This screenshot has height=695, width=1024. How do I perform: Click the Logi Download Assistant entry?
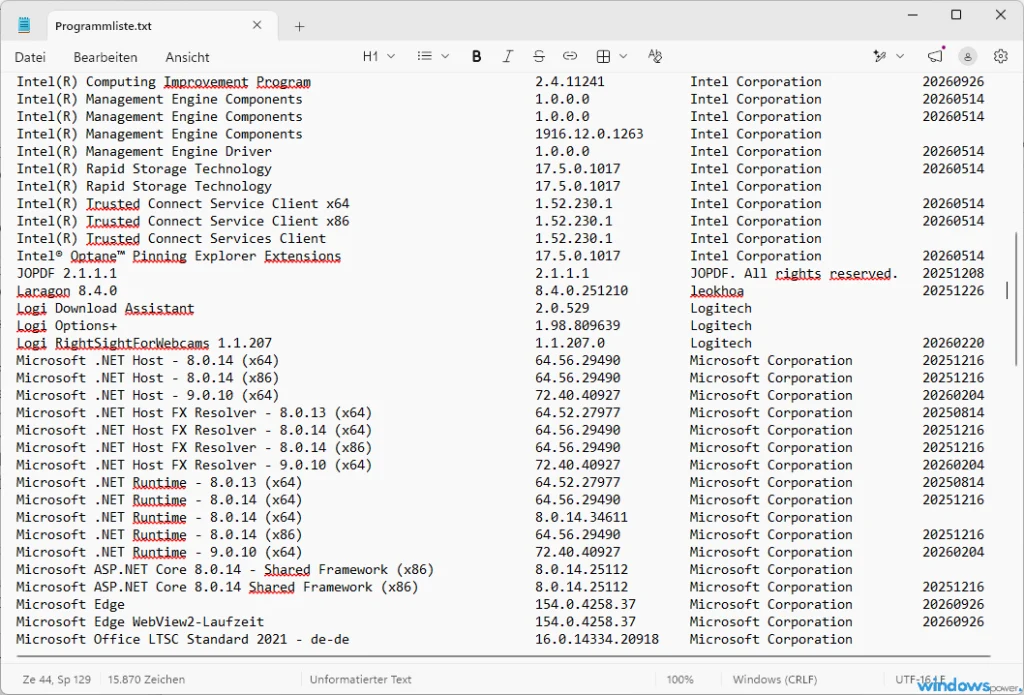pyautogui.click(x=105, y=308)
